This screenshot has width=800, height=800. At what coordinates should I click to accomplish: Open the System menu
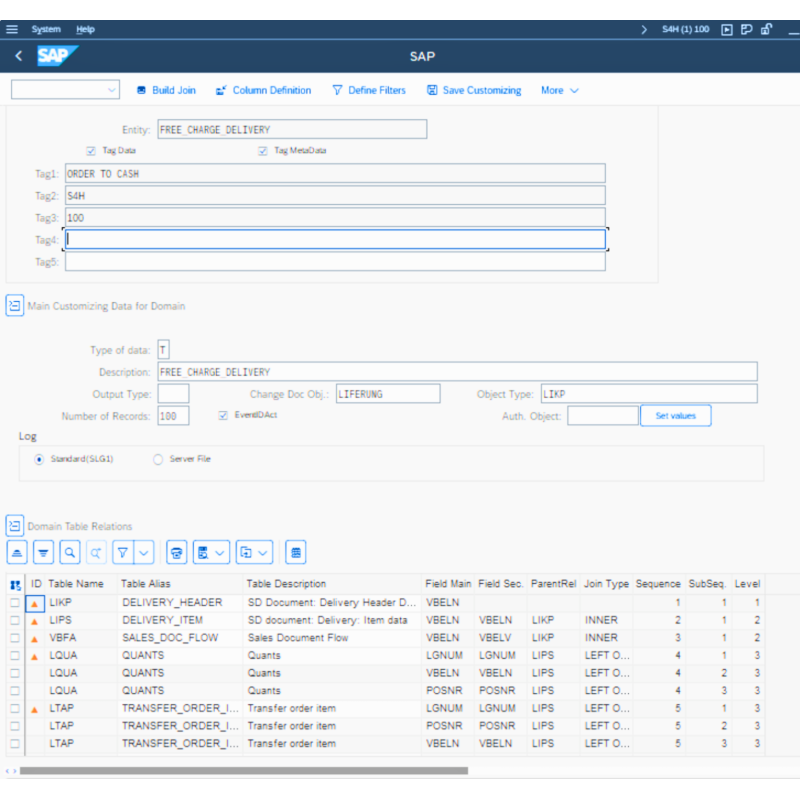pyautogui.click(x=46, y=29)
